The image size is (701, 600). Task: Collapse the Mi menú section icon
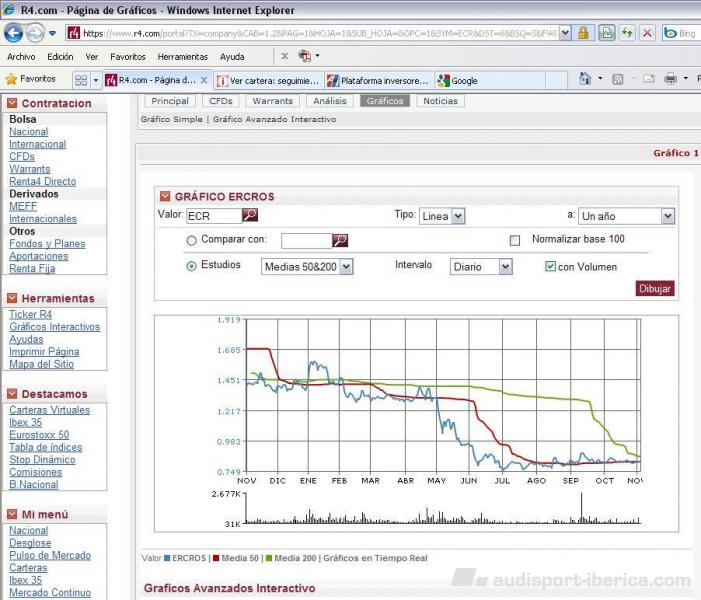pos(12,514)
